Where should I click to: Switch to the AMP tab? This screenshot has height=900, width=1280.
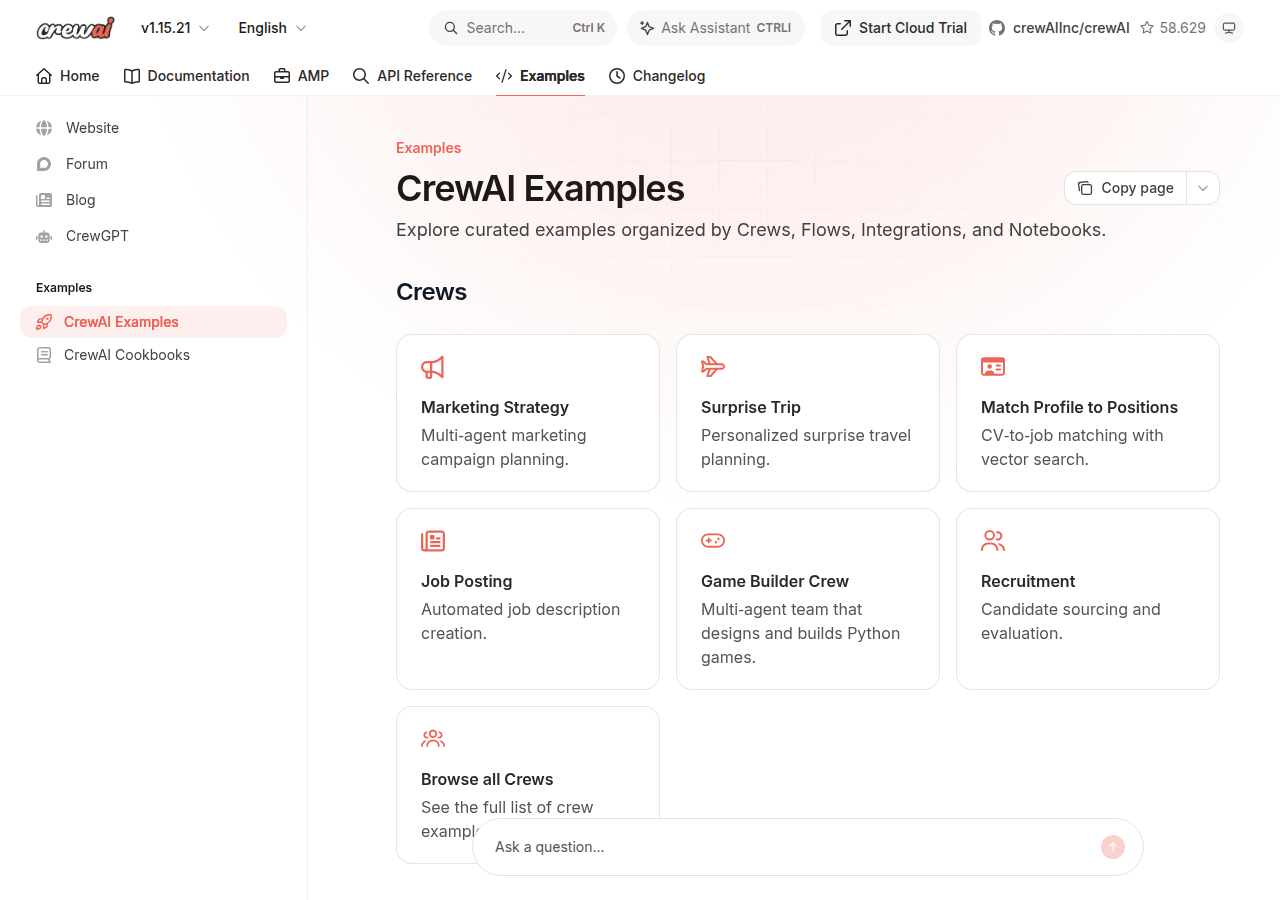tap(301, 76)
